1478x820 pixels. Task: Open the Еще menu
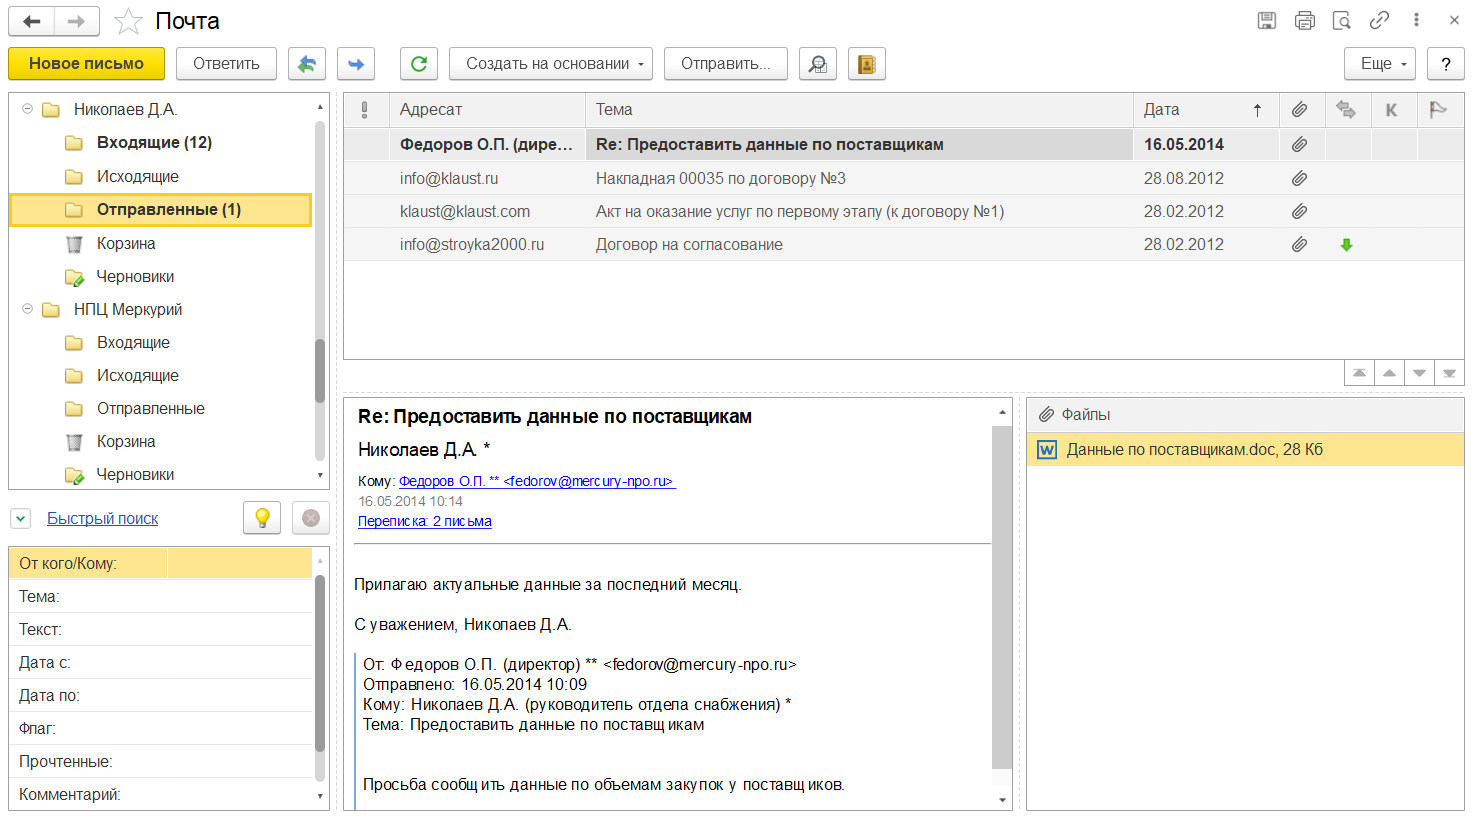(x=1379, y=64)
